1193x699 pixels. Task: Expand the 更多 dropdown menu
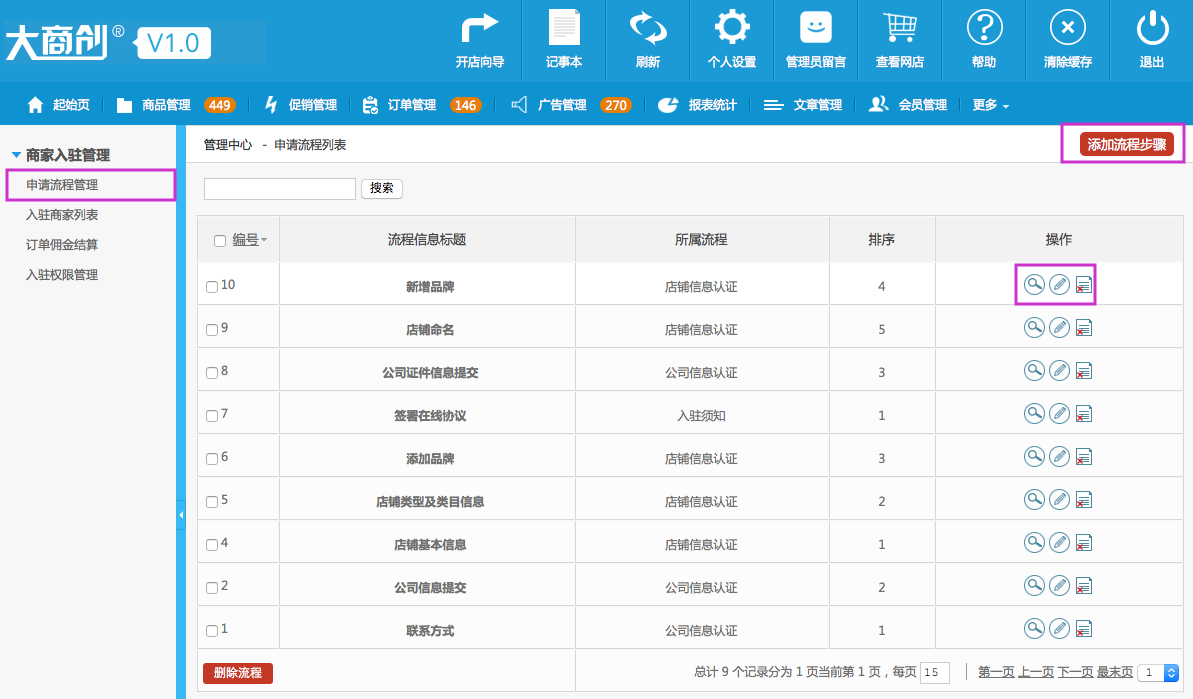click(991, 105)
